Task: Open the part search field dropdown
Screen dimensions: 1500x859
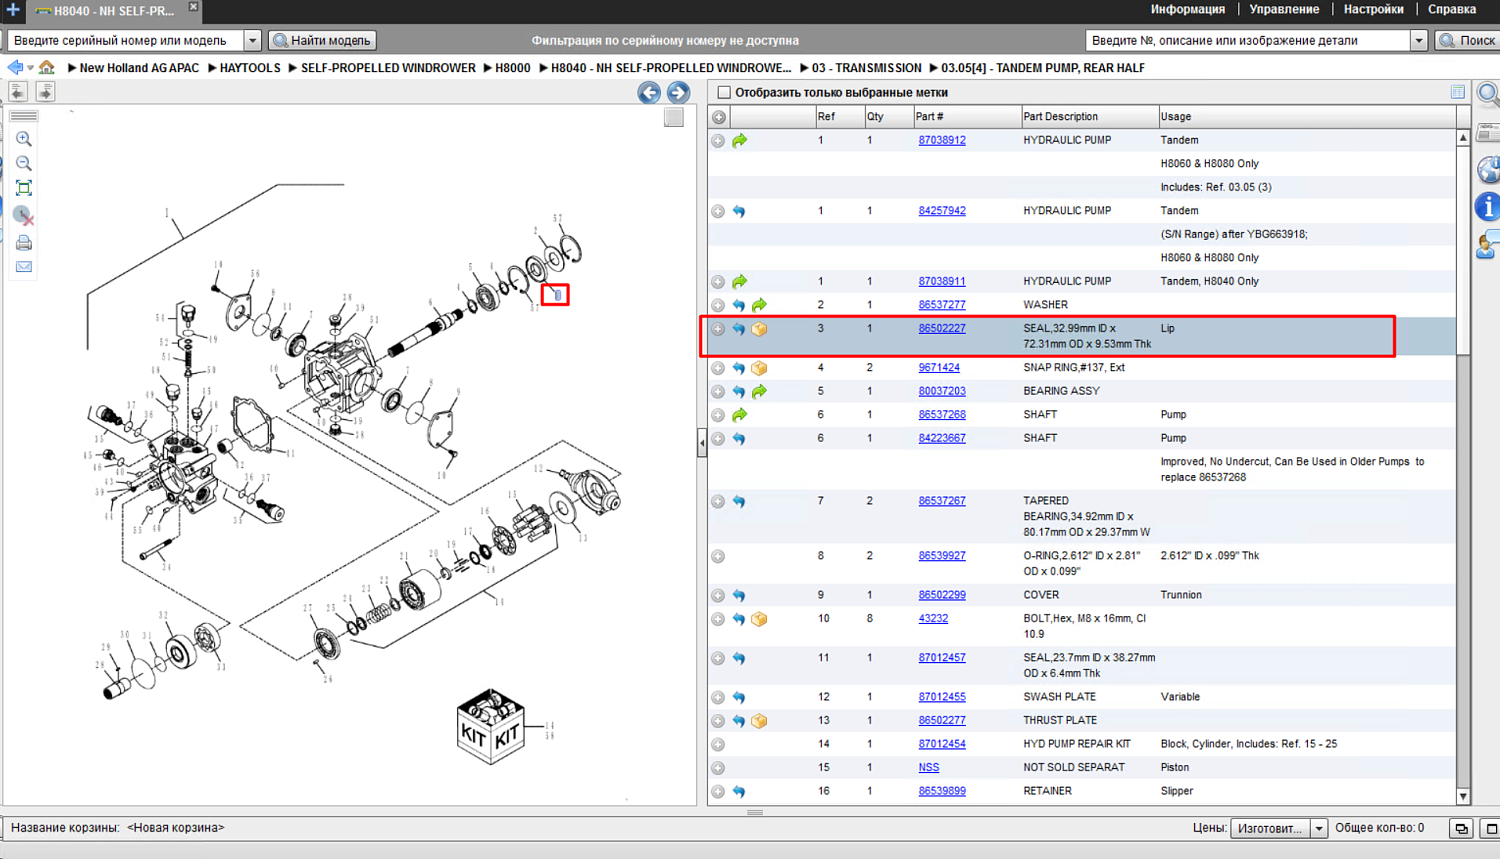Action: [1419, 41]
